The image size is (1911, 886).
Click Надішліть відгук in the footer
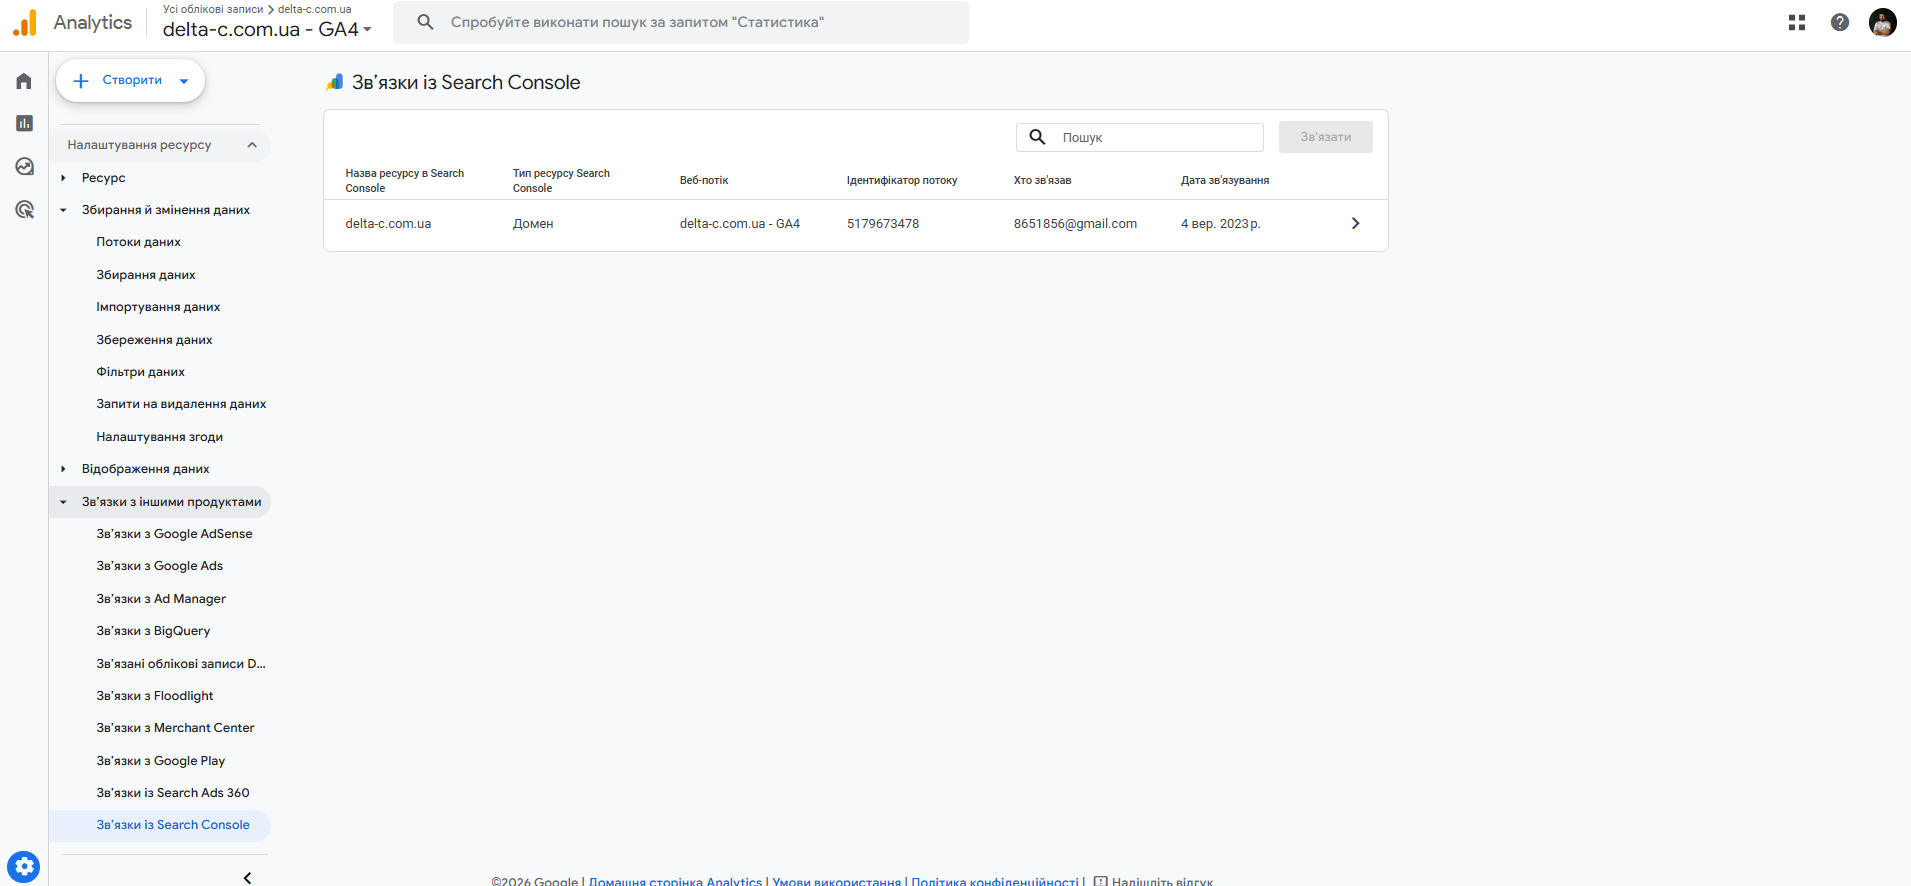(1162, 882)
